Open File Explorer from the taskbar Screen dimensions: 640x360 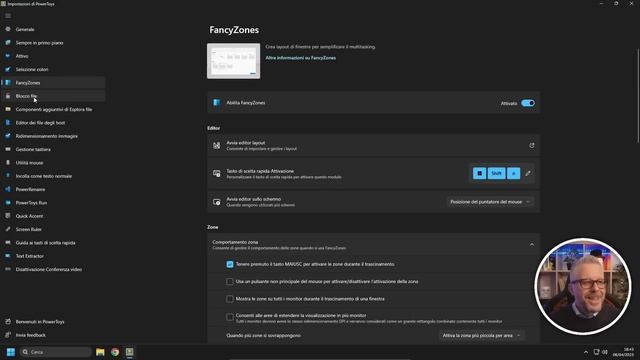coord(100,352)
